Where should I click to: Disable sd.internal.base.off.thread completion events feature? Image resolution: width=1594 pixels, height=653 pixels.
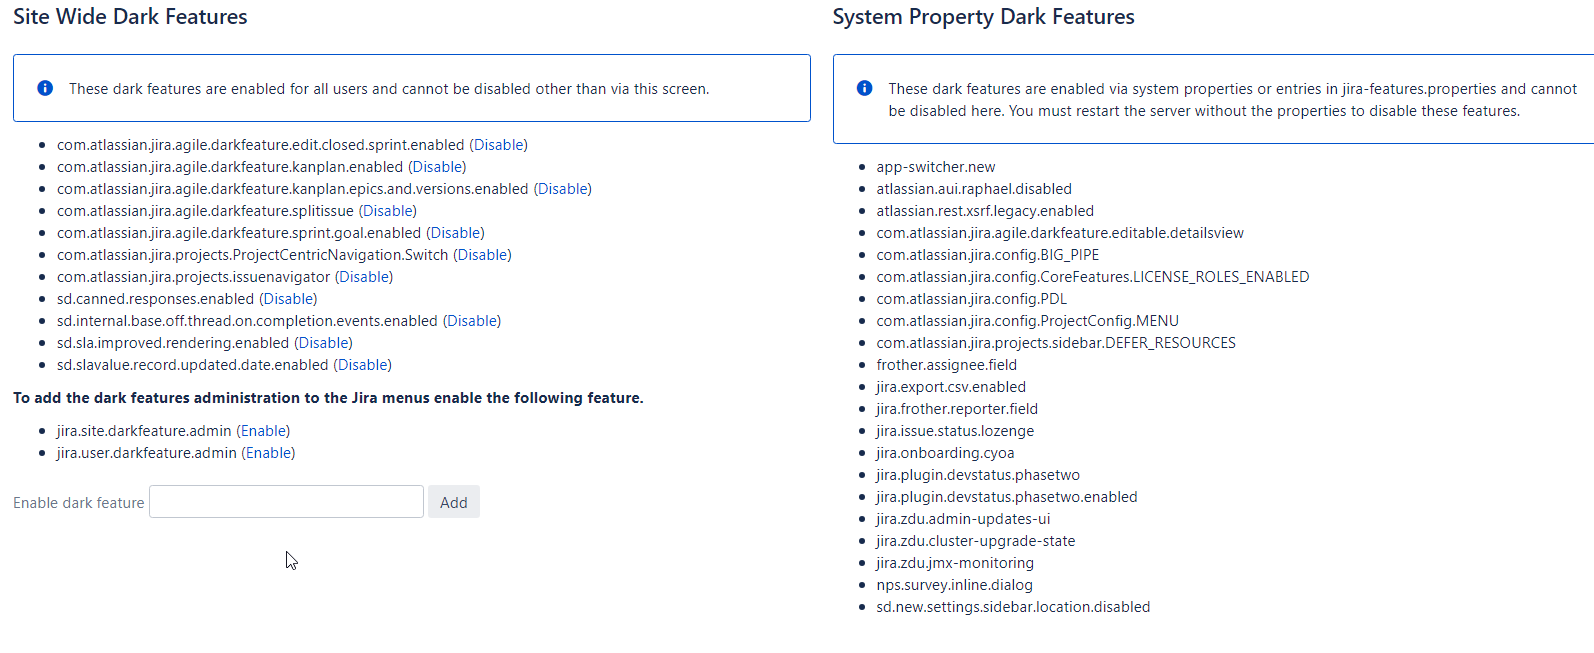(472, 321)
